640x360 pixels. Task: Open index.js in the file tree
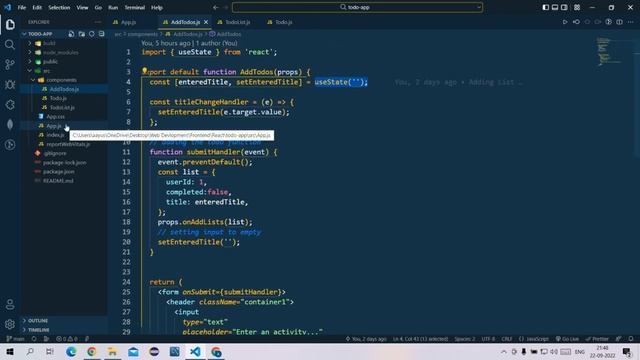pos(55,135)
